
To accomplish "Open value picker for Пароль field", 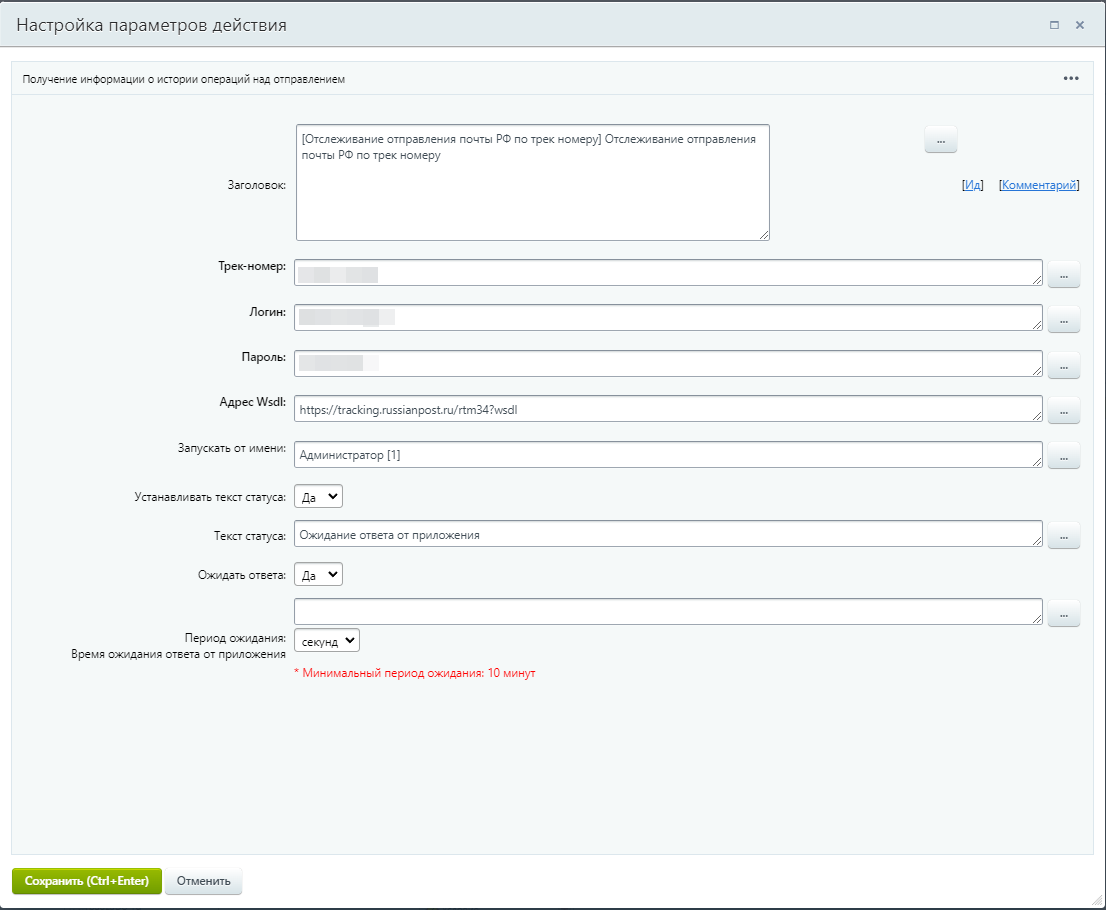I will point(1064,365).
